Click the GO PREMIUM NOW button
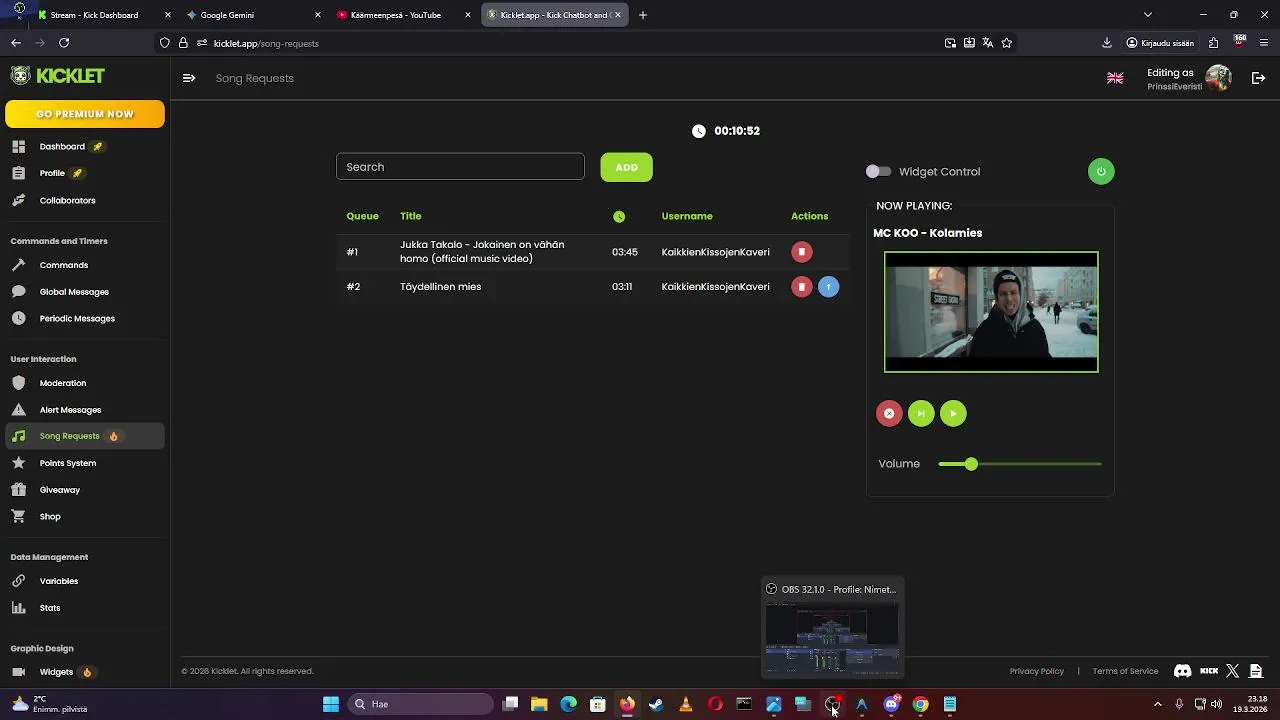 pos(85,114)
